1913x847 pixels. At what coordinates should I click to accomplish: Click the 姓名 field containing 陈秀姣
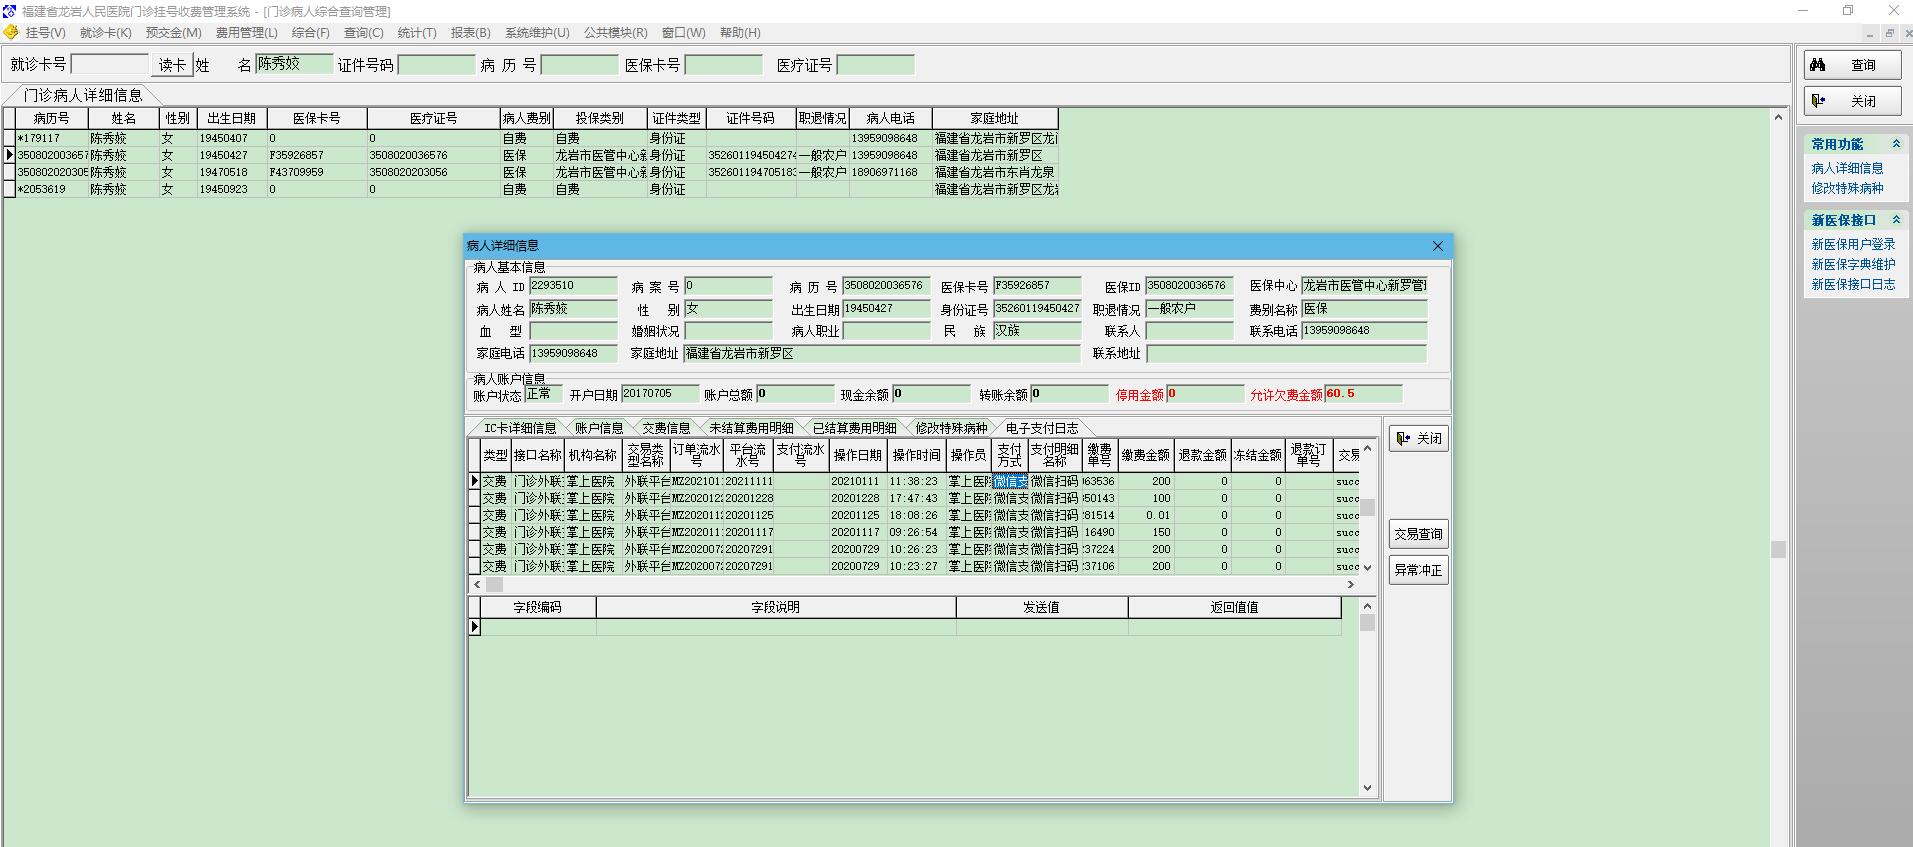(293, 64)
